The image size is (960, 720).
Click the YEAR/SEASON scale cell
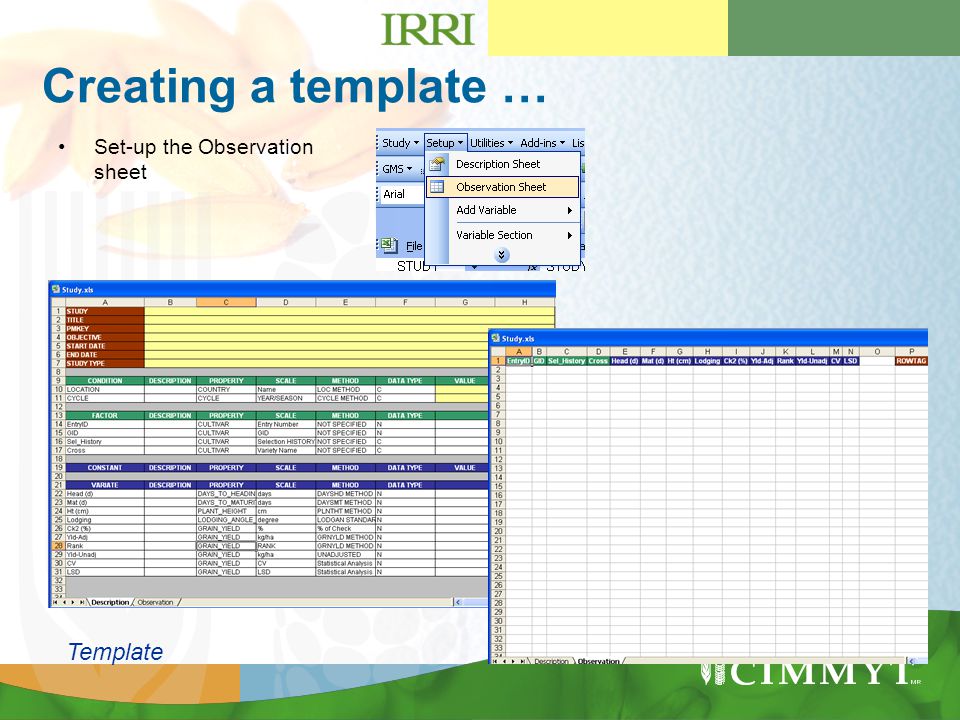[286, 398]
